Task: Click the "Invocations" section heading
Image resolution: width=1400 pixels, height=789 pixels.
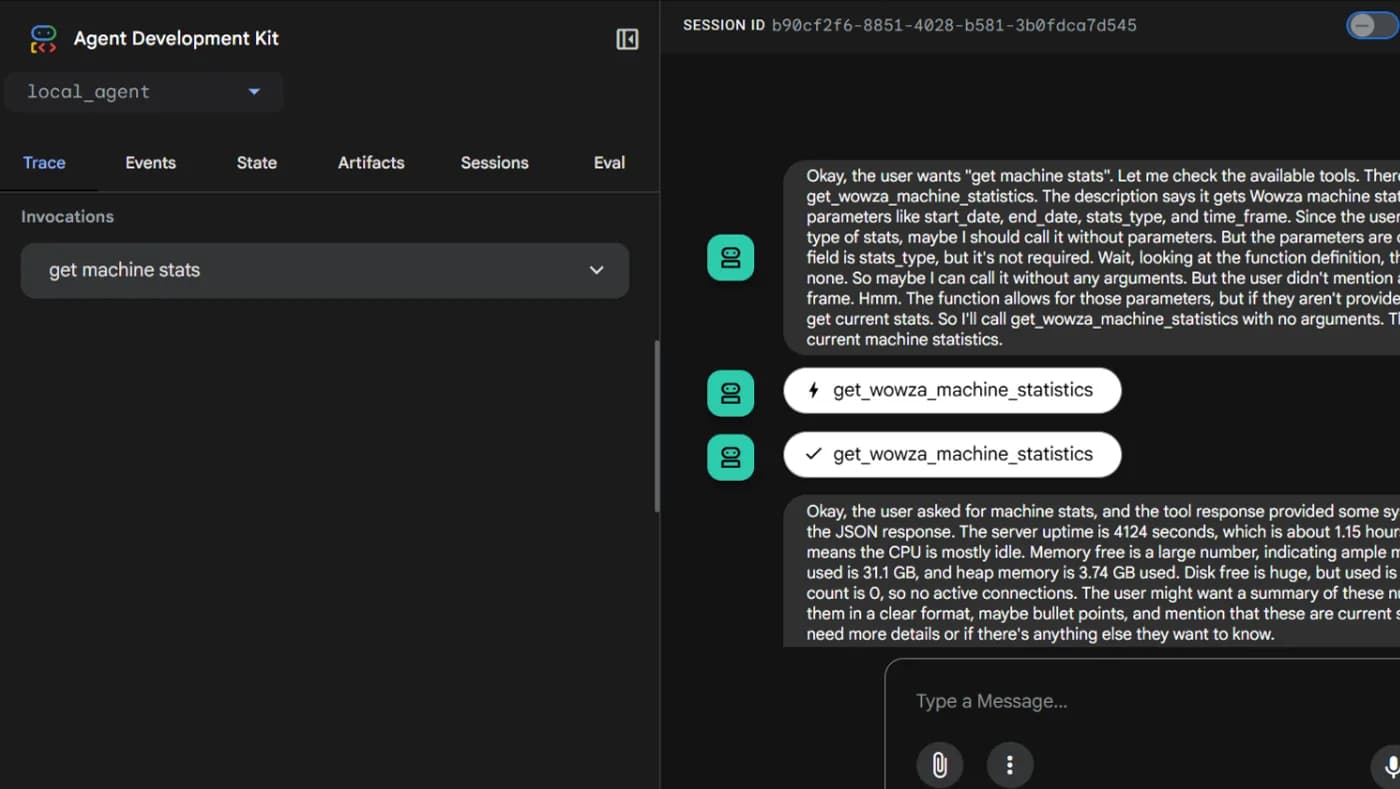Action: coord(67,217)
